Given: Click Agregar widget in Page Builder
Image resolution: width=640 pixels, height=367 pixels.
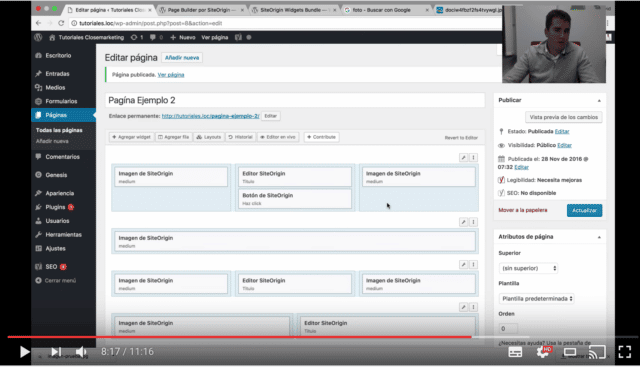Looking at the screenshot, I should [131, 137].
